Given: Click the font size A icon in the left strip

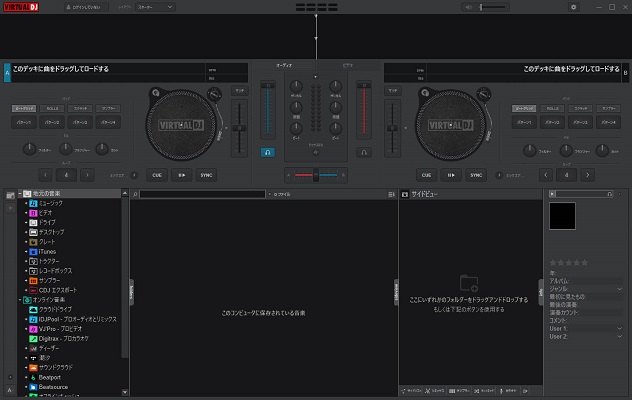Looking at the screenshot, I should 10,390.
